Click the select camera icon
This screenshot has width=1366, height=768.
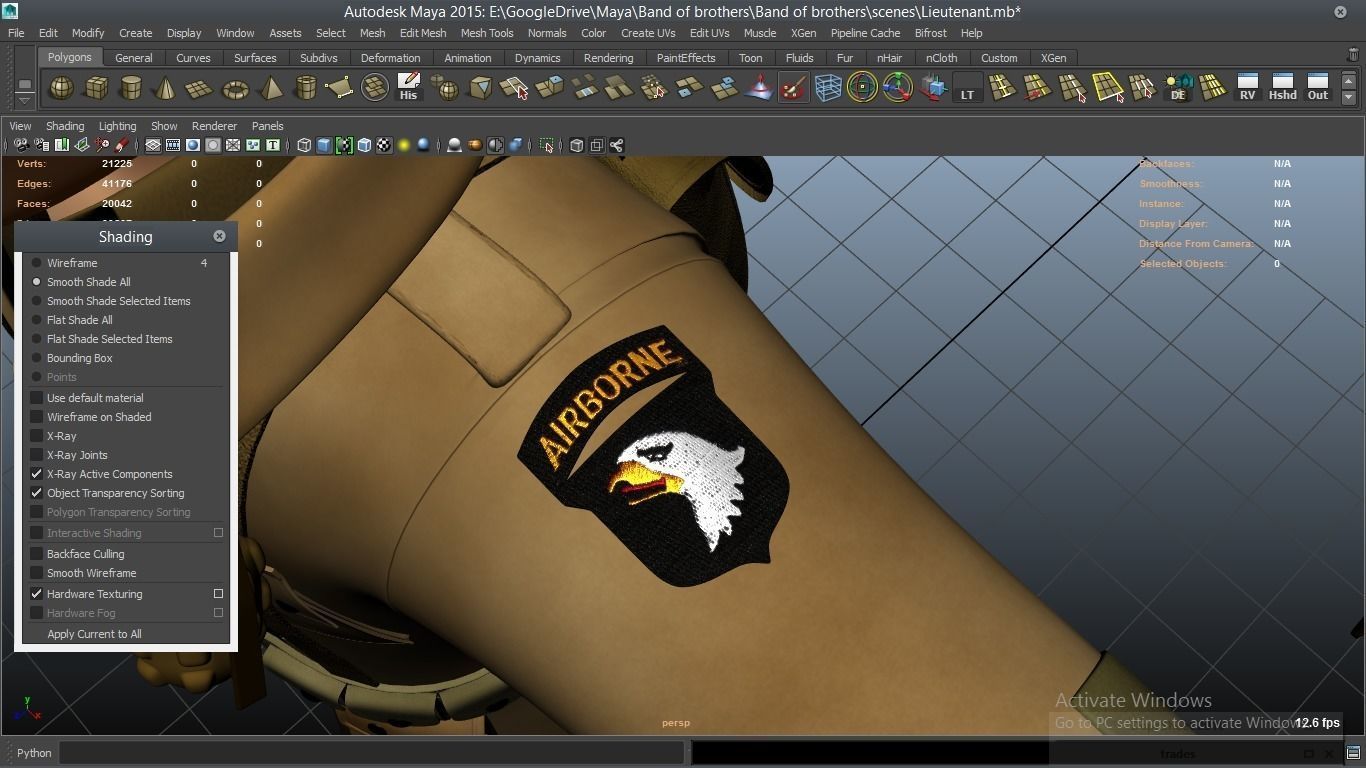21,145
